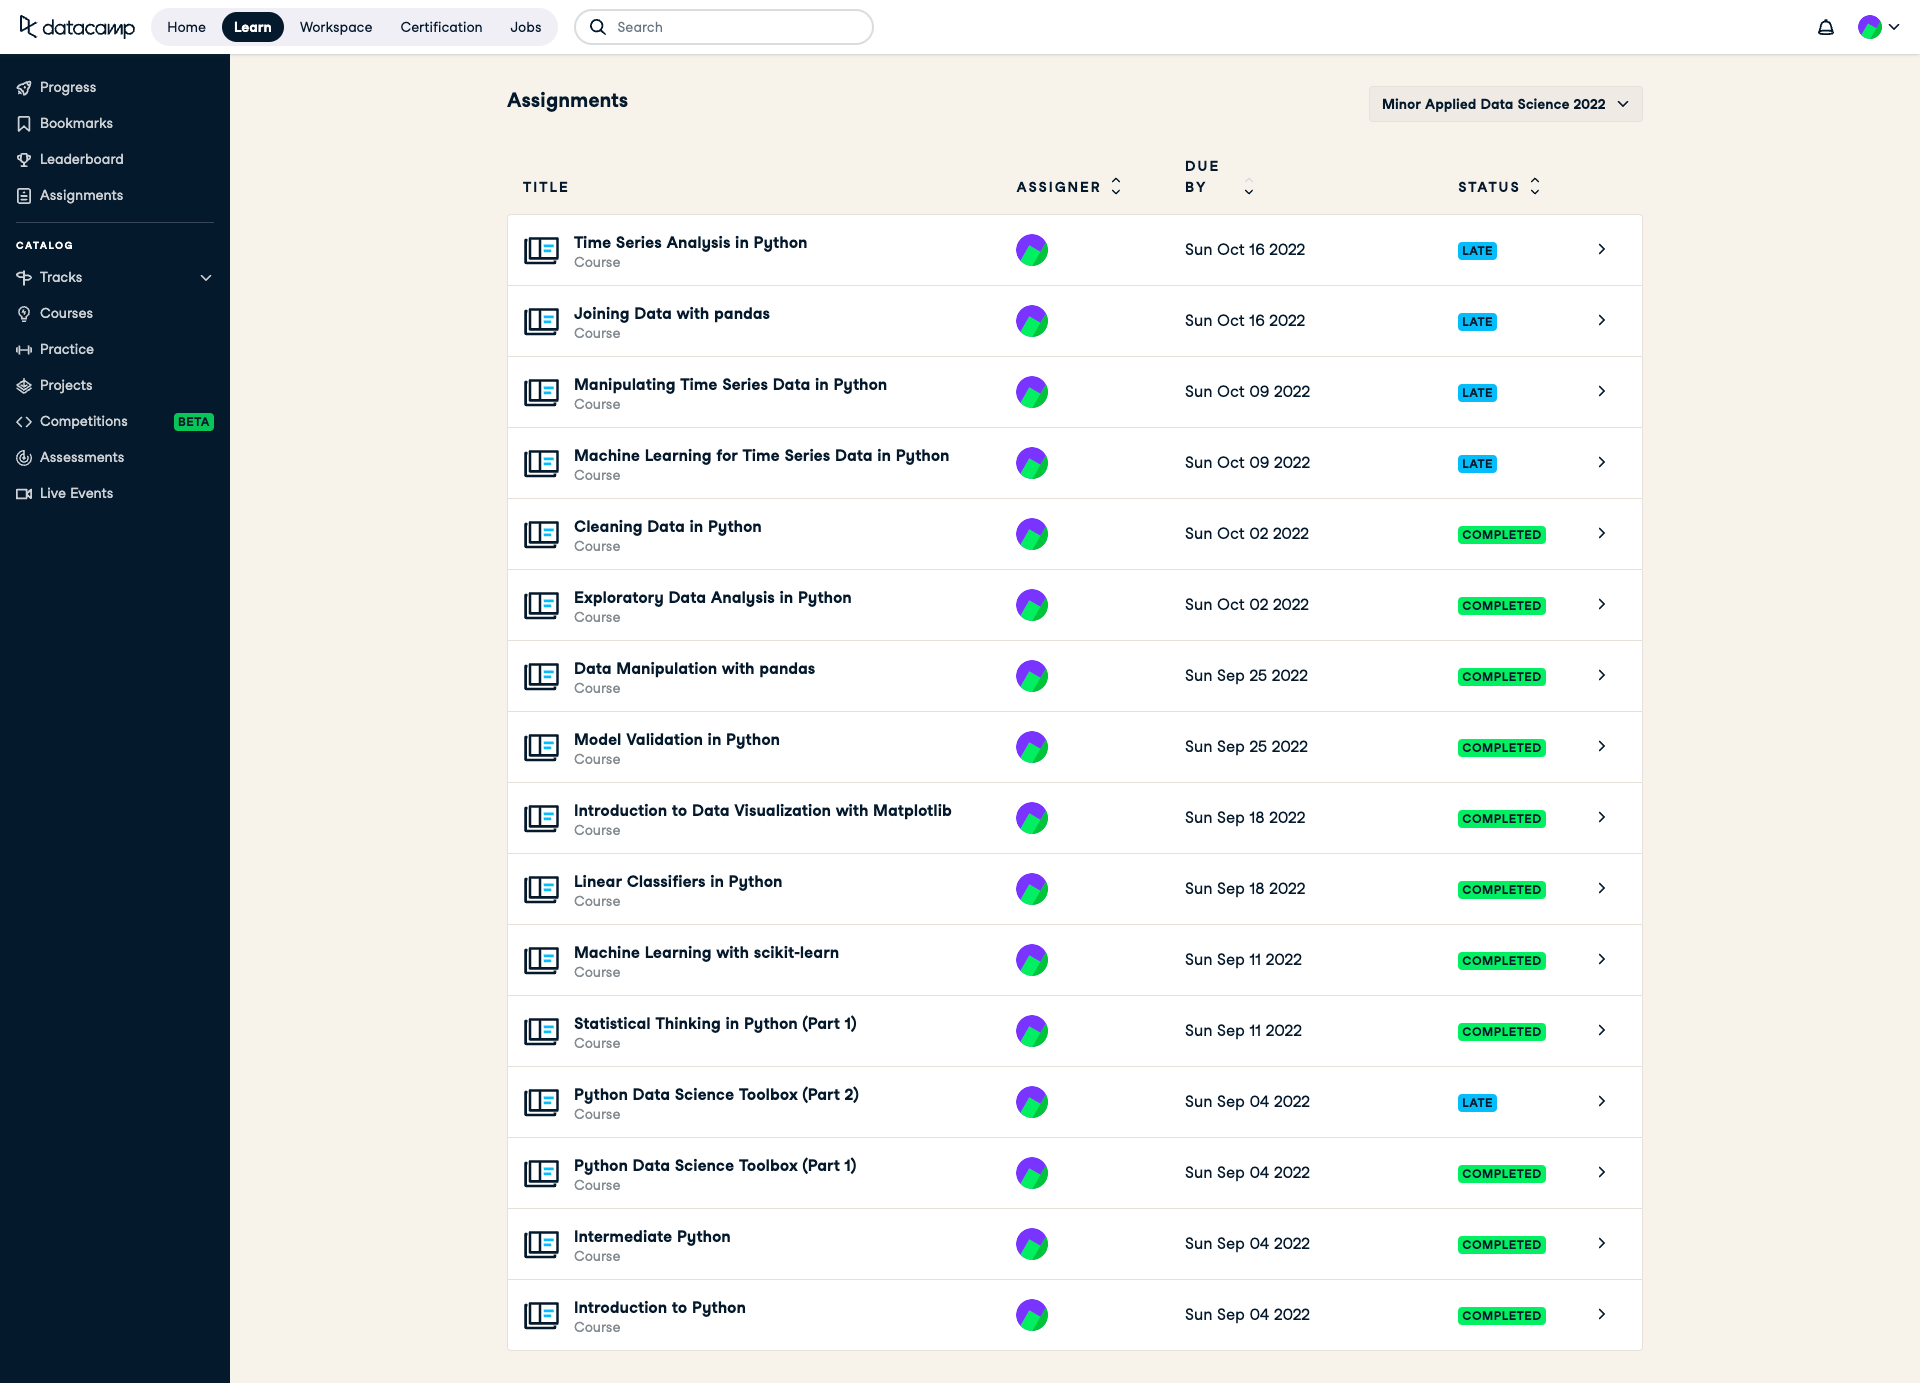The width and height of the screenshot is (1920, 1383).
Task: Open the Minor Applied Data Science 2022 dropdown
Action: click(1504, 104)
